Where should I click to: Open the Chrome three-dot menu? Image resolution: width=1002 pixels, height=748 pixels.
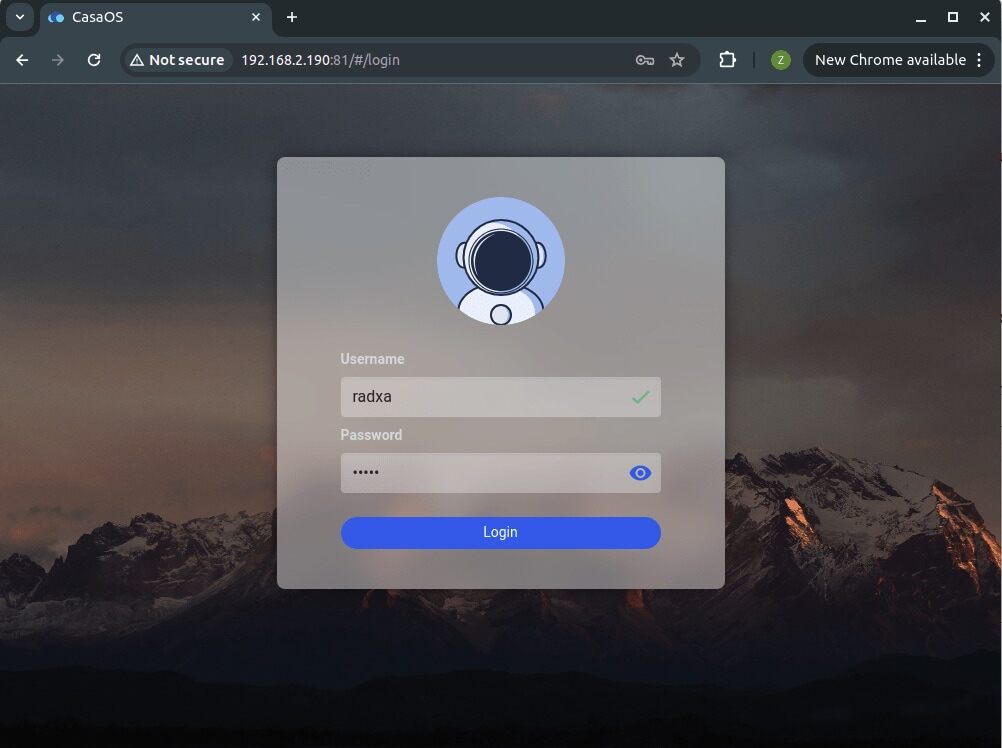979,60
